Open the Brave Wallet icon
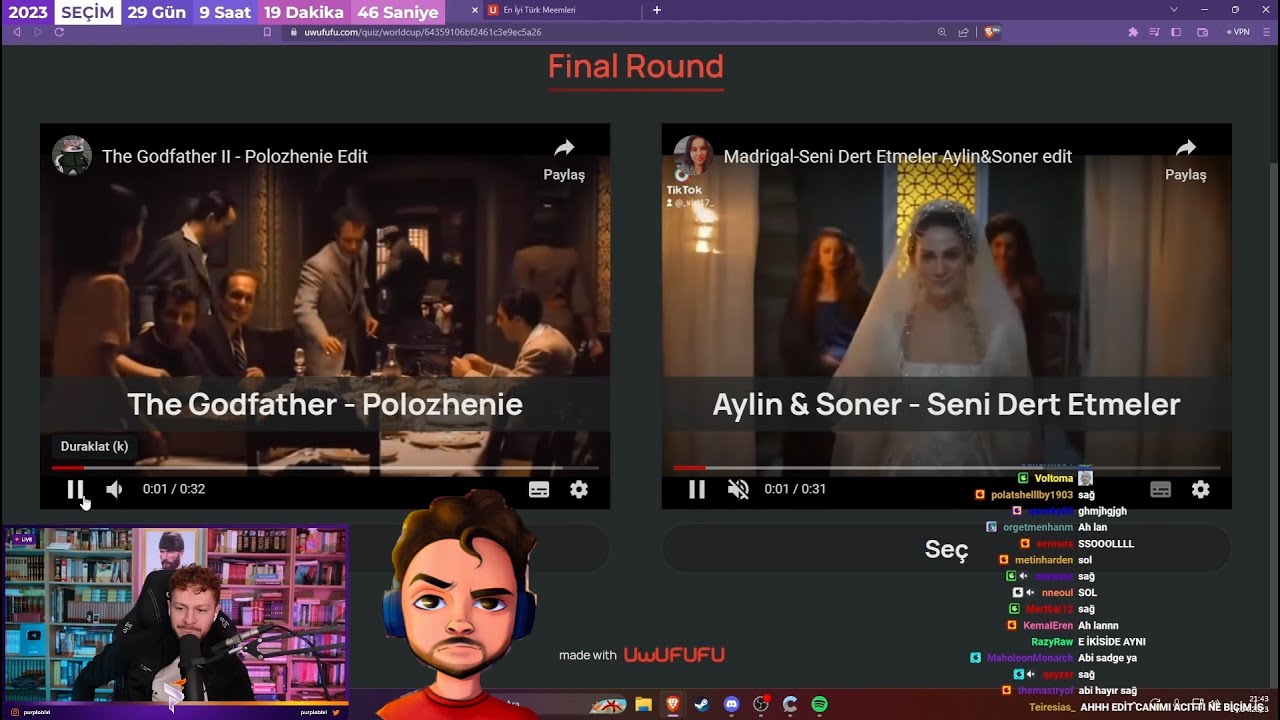Viewport: 1280px width, 720px height. pos(1203,32)
